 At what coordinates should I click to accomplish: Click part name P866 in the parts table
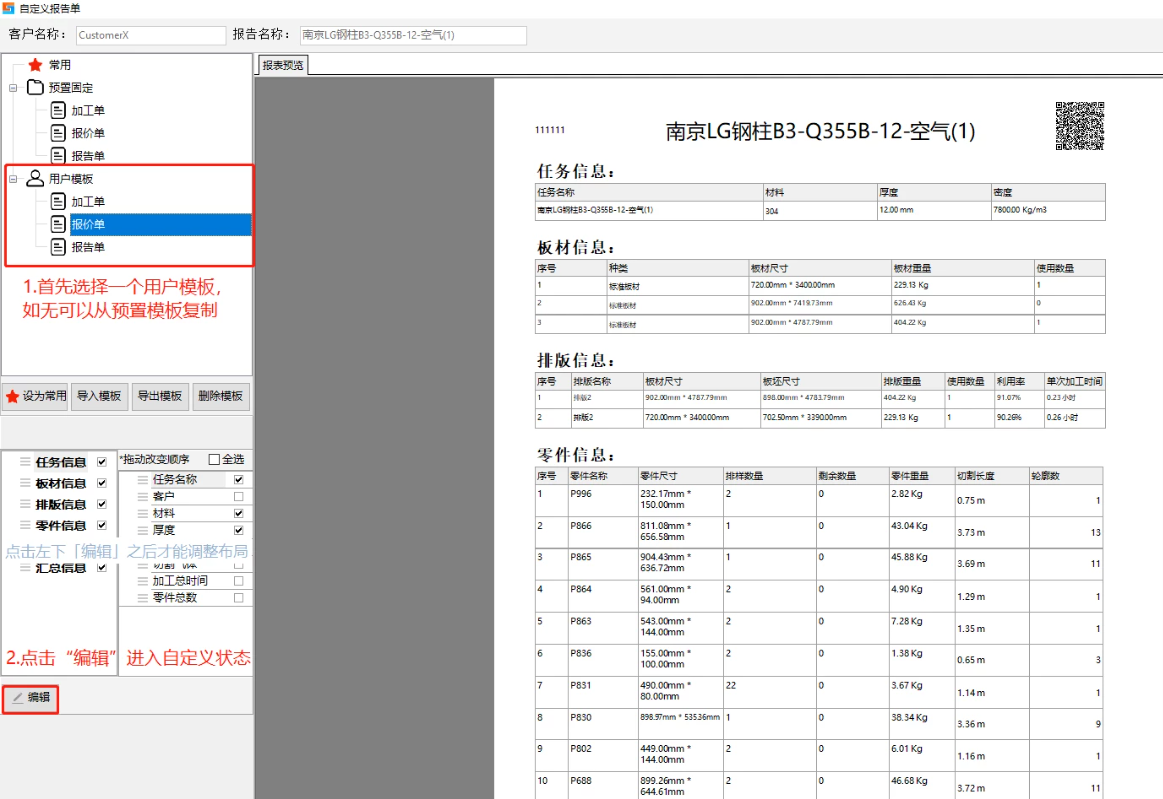point(581,526)
